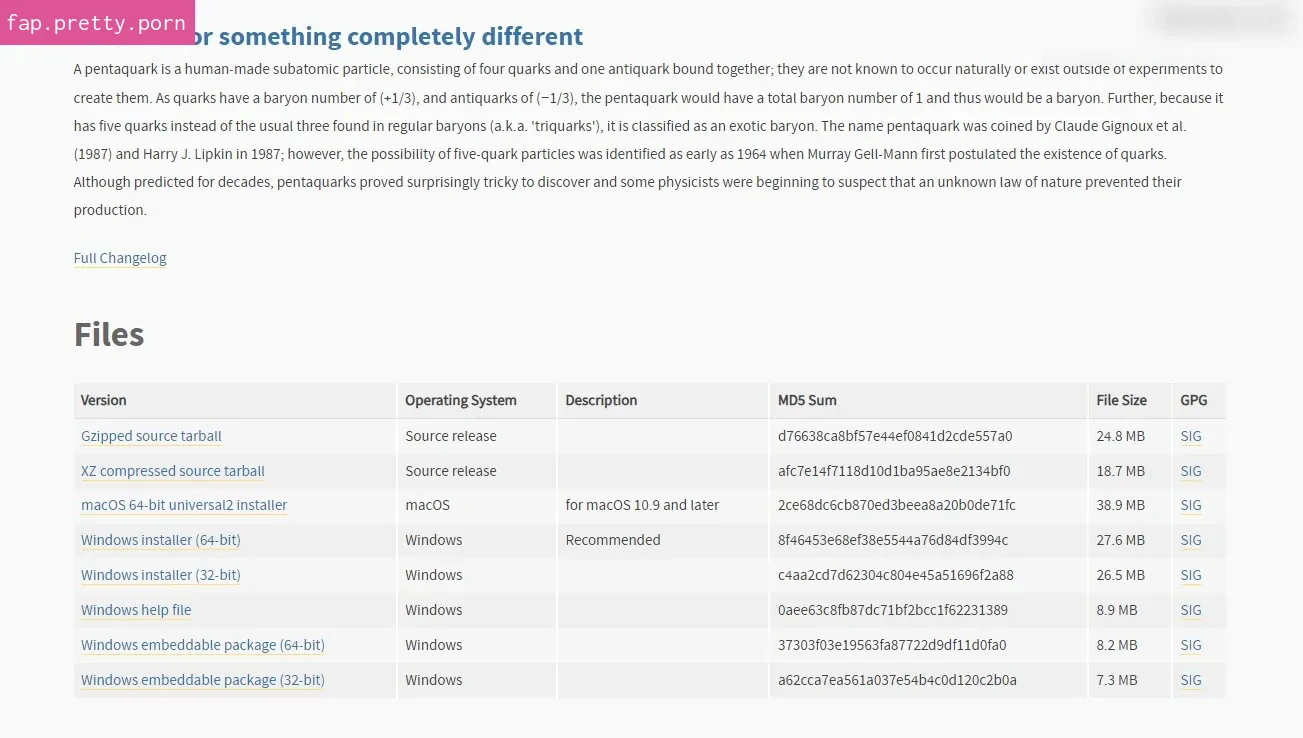
Task: Click the pink fap.pretty.porn badge
Action: click(96, 23)
